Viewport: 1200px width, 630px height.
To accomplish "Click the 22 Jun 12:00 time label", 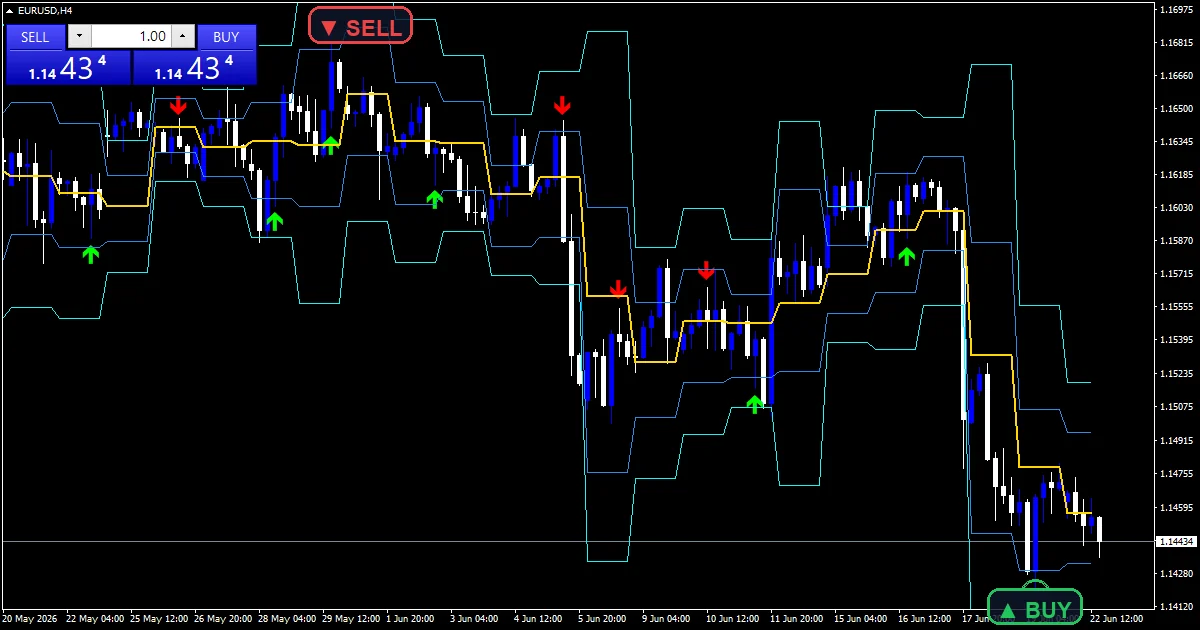I will (x=1116, y=619).
